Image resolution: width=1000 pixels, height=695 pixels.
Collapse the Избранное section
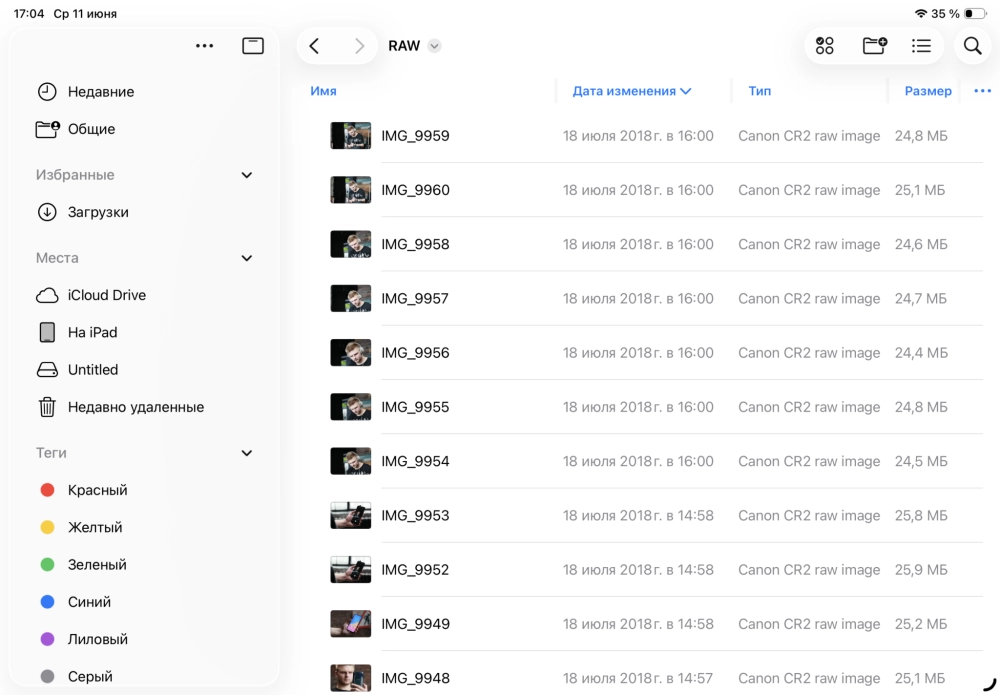point(247,175)
